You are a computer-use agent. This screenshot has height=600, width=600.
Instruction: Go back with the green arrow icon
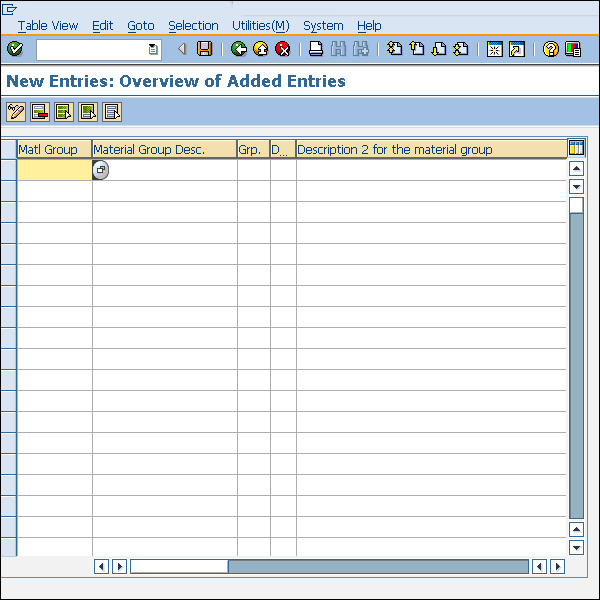(x=239, y=49)
